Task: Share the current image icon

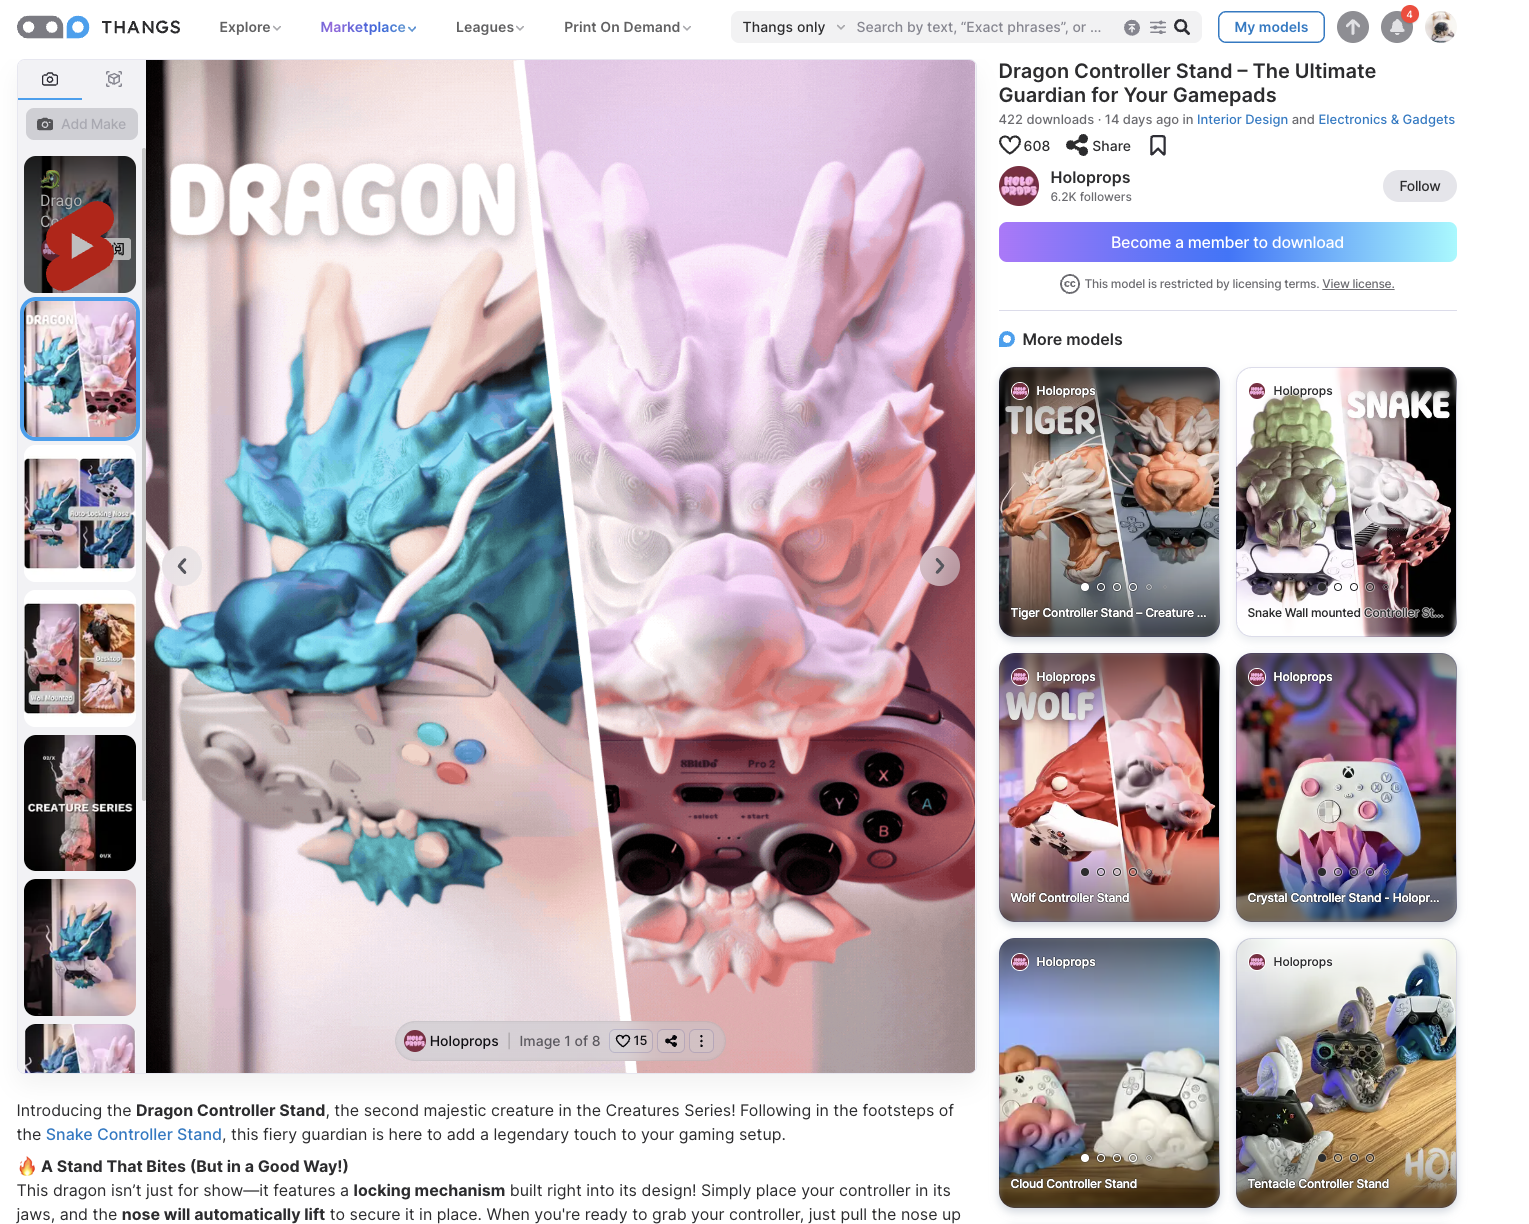Action: (x=671, y=1041)
